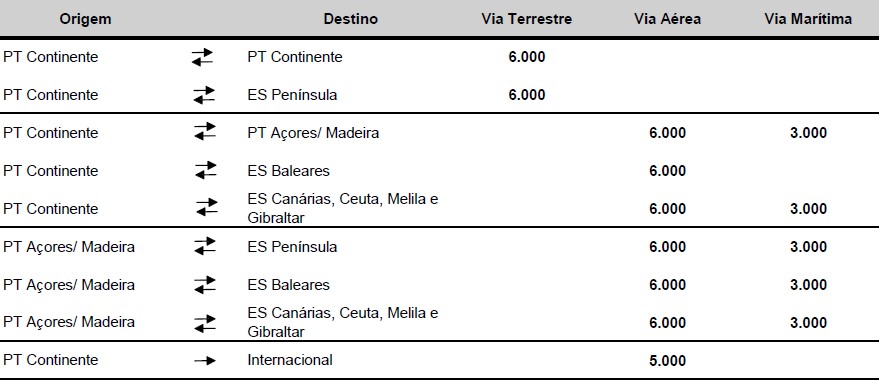Click 6.000 Via Terrestre value for ES Península

tap(526, 95)
